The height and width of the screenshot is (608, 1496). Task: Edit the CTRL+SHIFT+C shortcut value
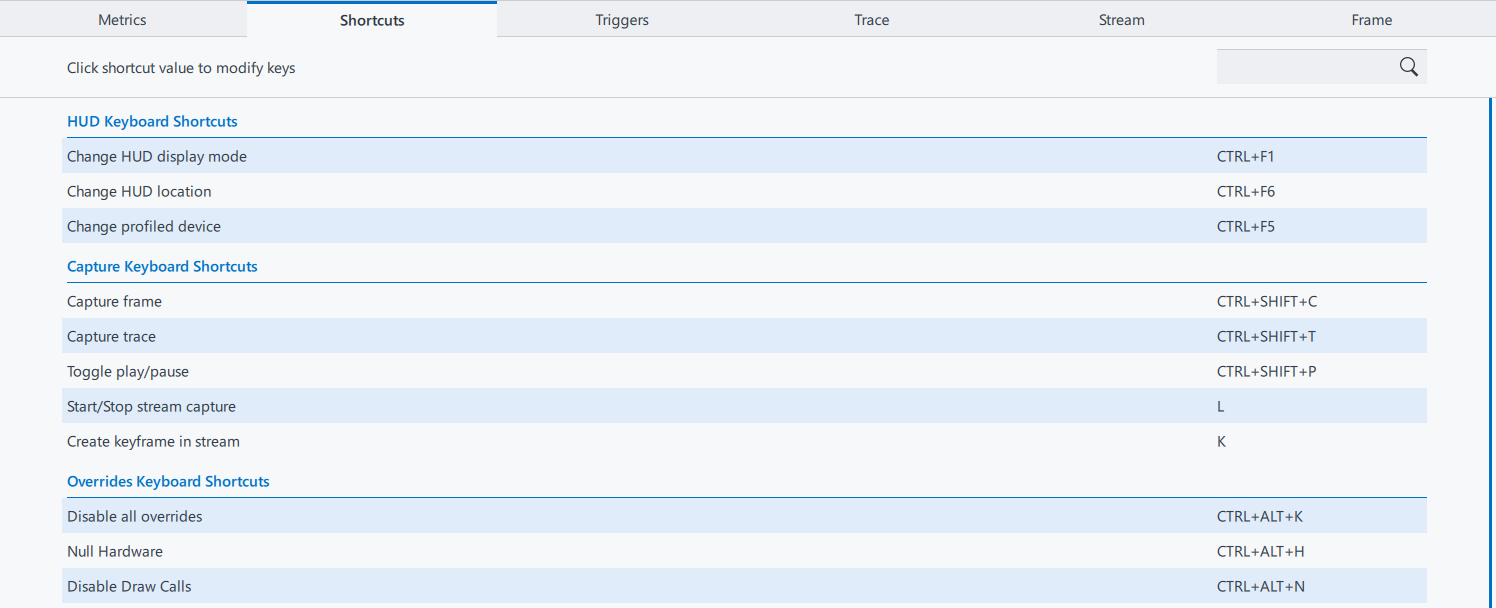point(1267,301)
